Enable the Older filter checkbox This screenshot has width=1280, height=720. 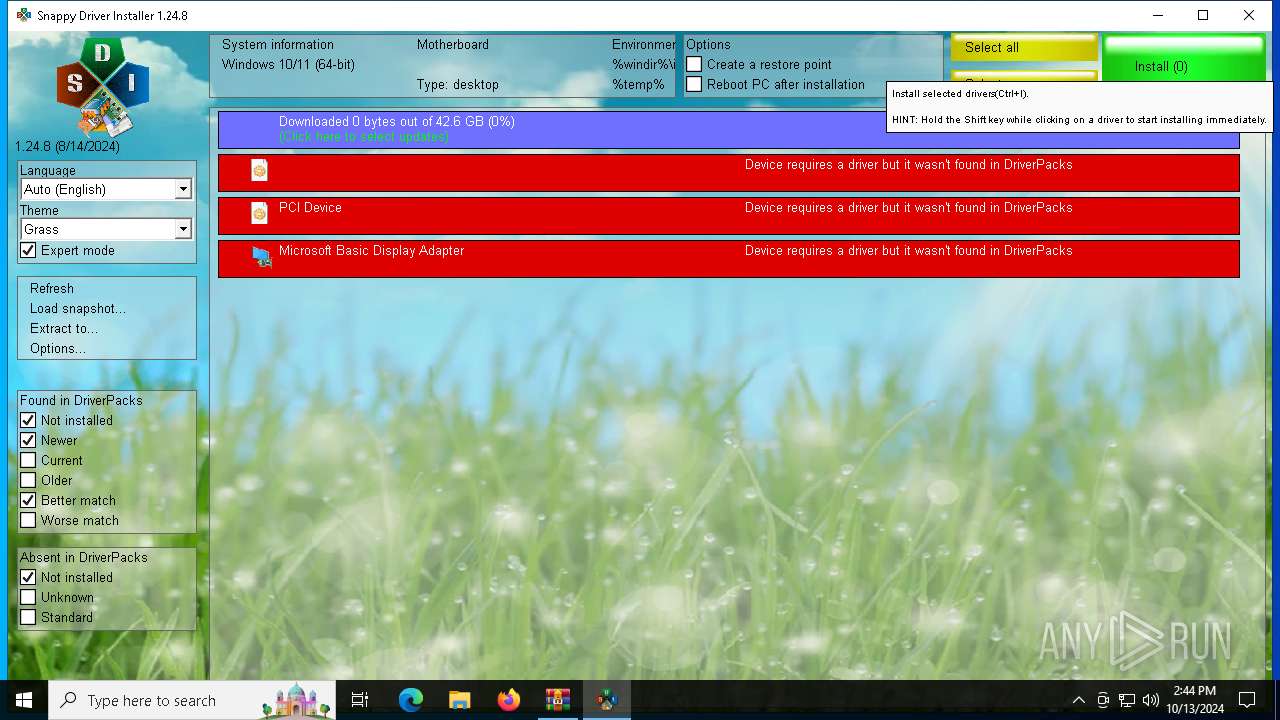(x=28, y=481)
